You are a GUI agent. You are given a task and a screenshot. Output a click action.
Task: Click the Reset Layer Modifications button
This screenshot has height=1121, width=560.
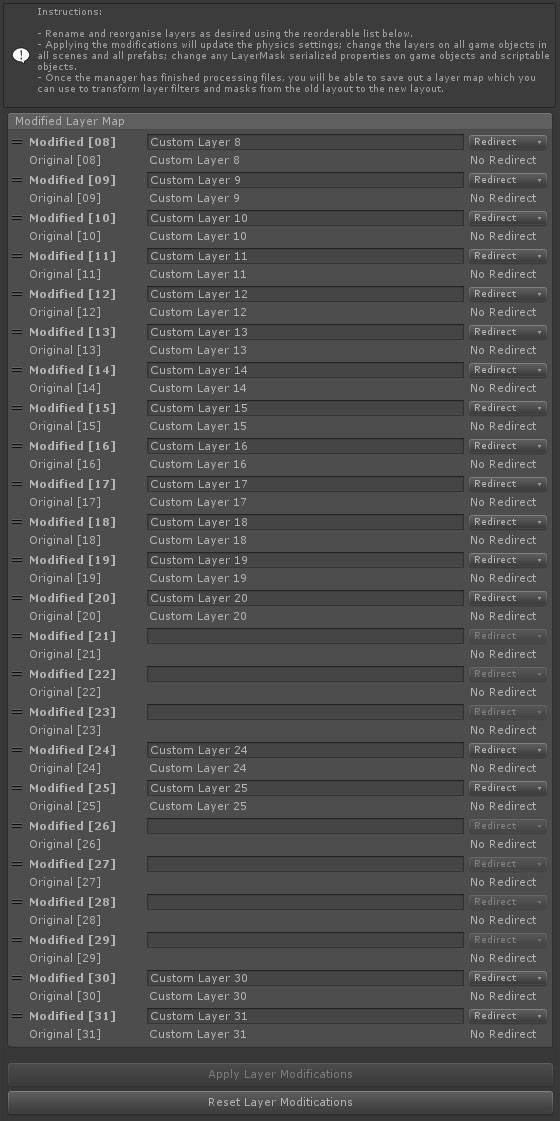point(280,1102)
